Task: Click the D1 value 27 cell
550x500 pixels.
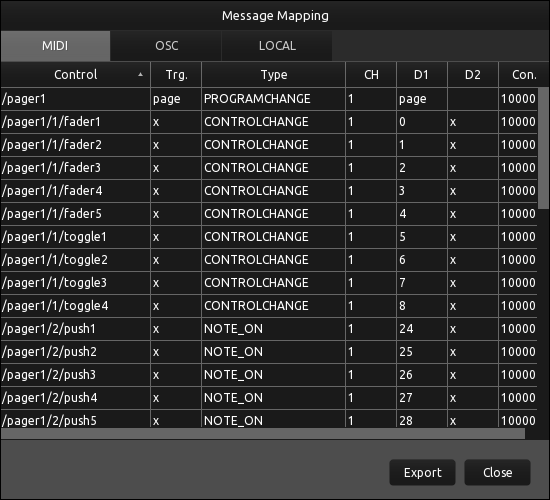Action: [422, 398]
